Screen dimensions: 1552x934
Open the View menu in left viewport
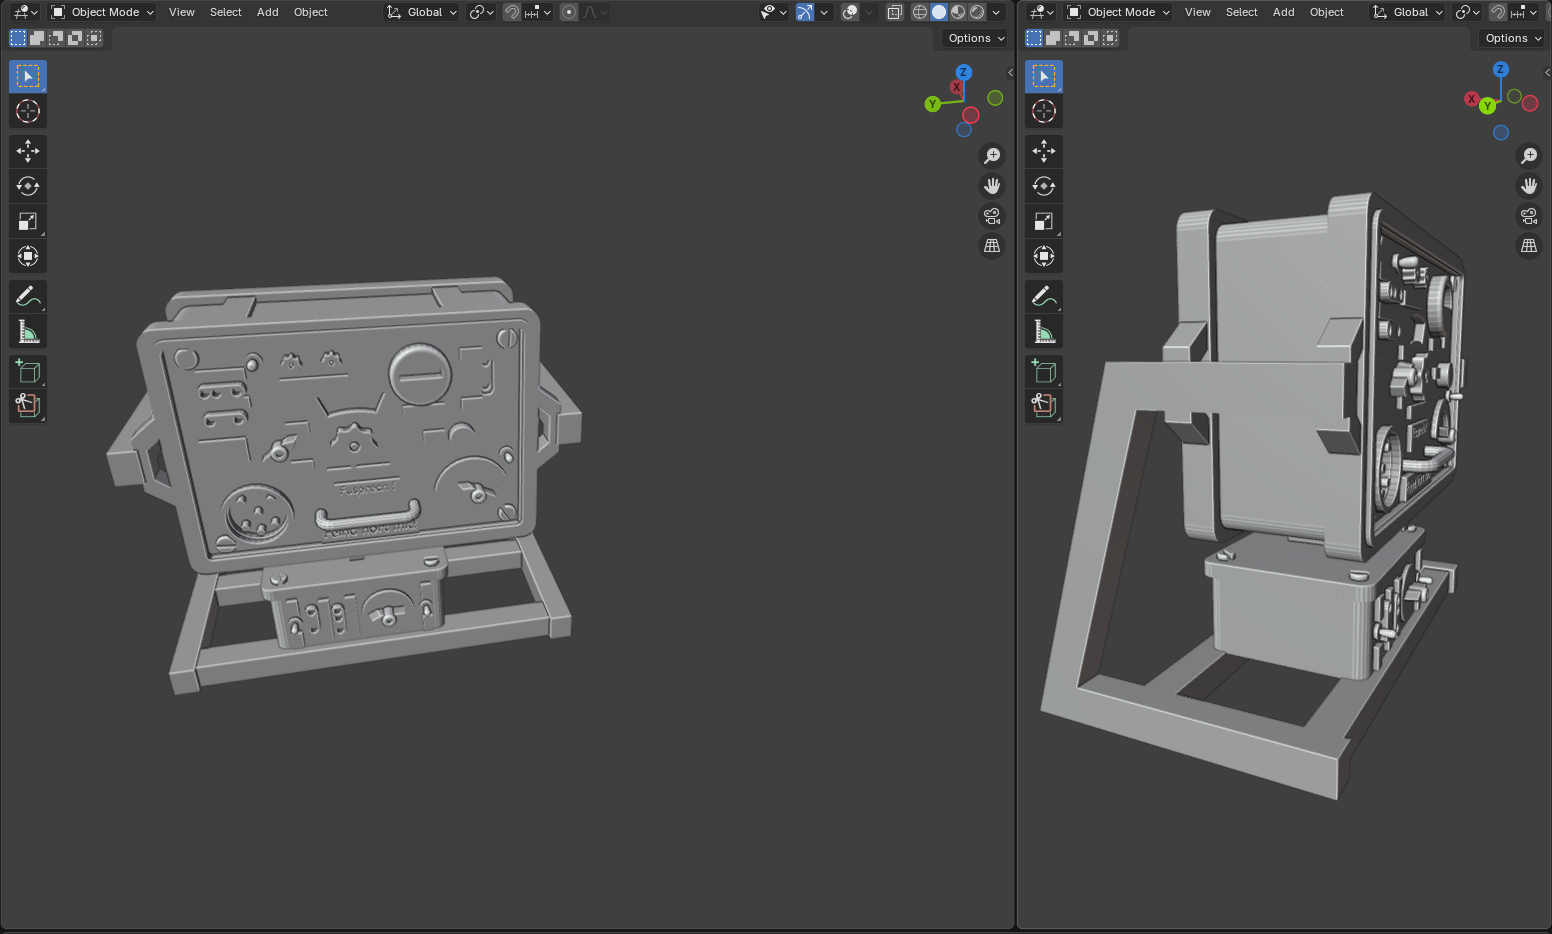click(181, 12)
